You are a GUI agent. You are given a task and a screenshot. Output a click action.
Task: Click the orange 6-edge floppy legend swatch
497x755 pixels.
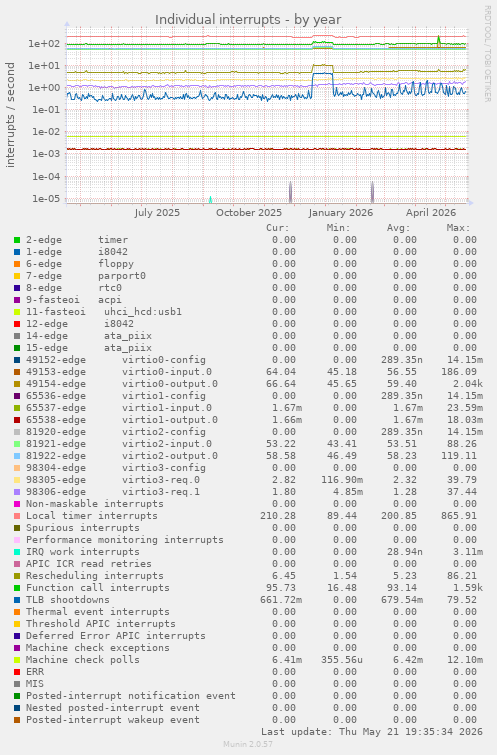pyautogui.click(x=17, y=264)
